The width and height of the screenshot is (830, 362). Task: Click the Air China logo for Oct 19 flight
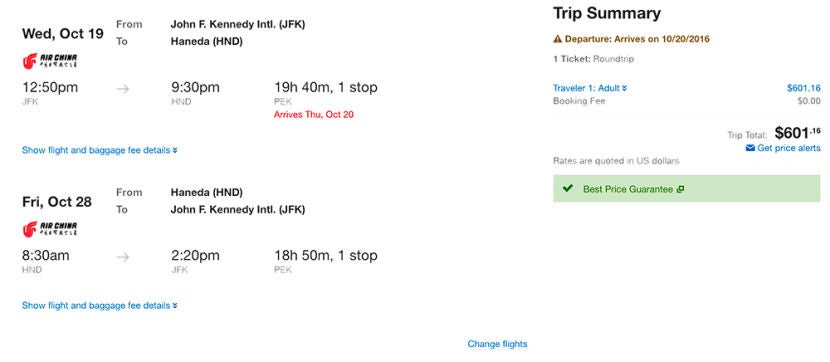pos(50,61)
